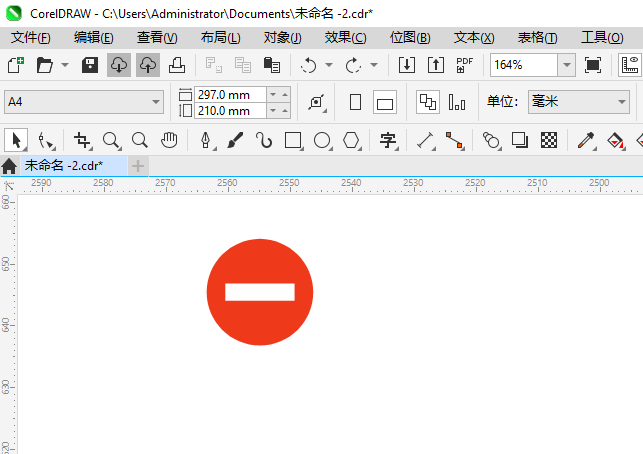Open the 位图(B) menu
The width and height of the screenshot is (643, 454).
[x=410, y=38]
